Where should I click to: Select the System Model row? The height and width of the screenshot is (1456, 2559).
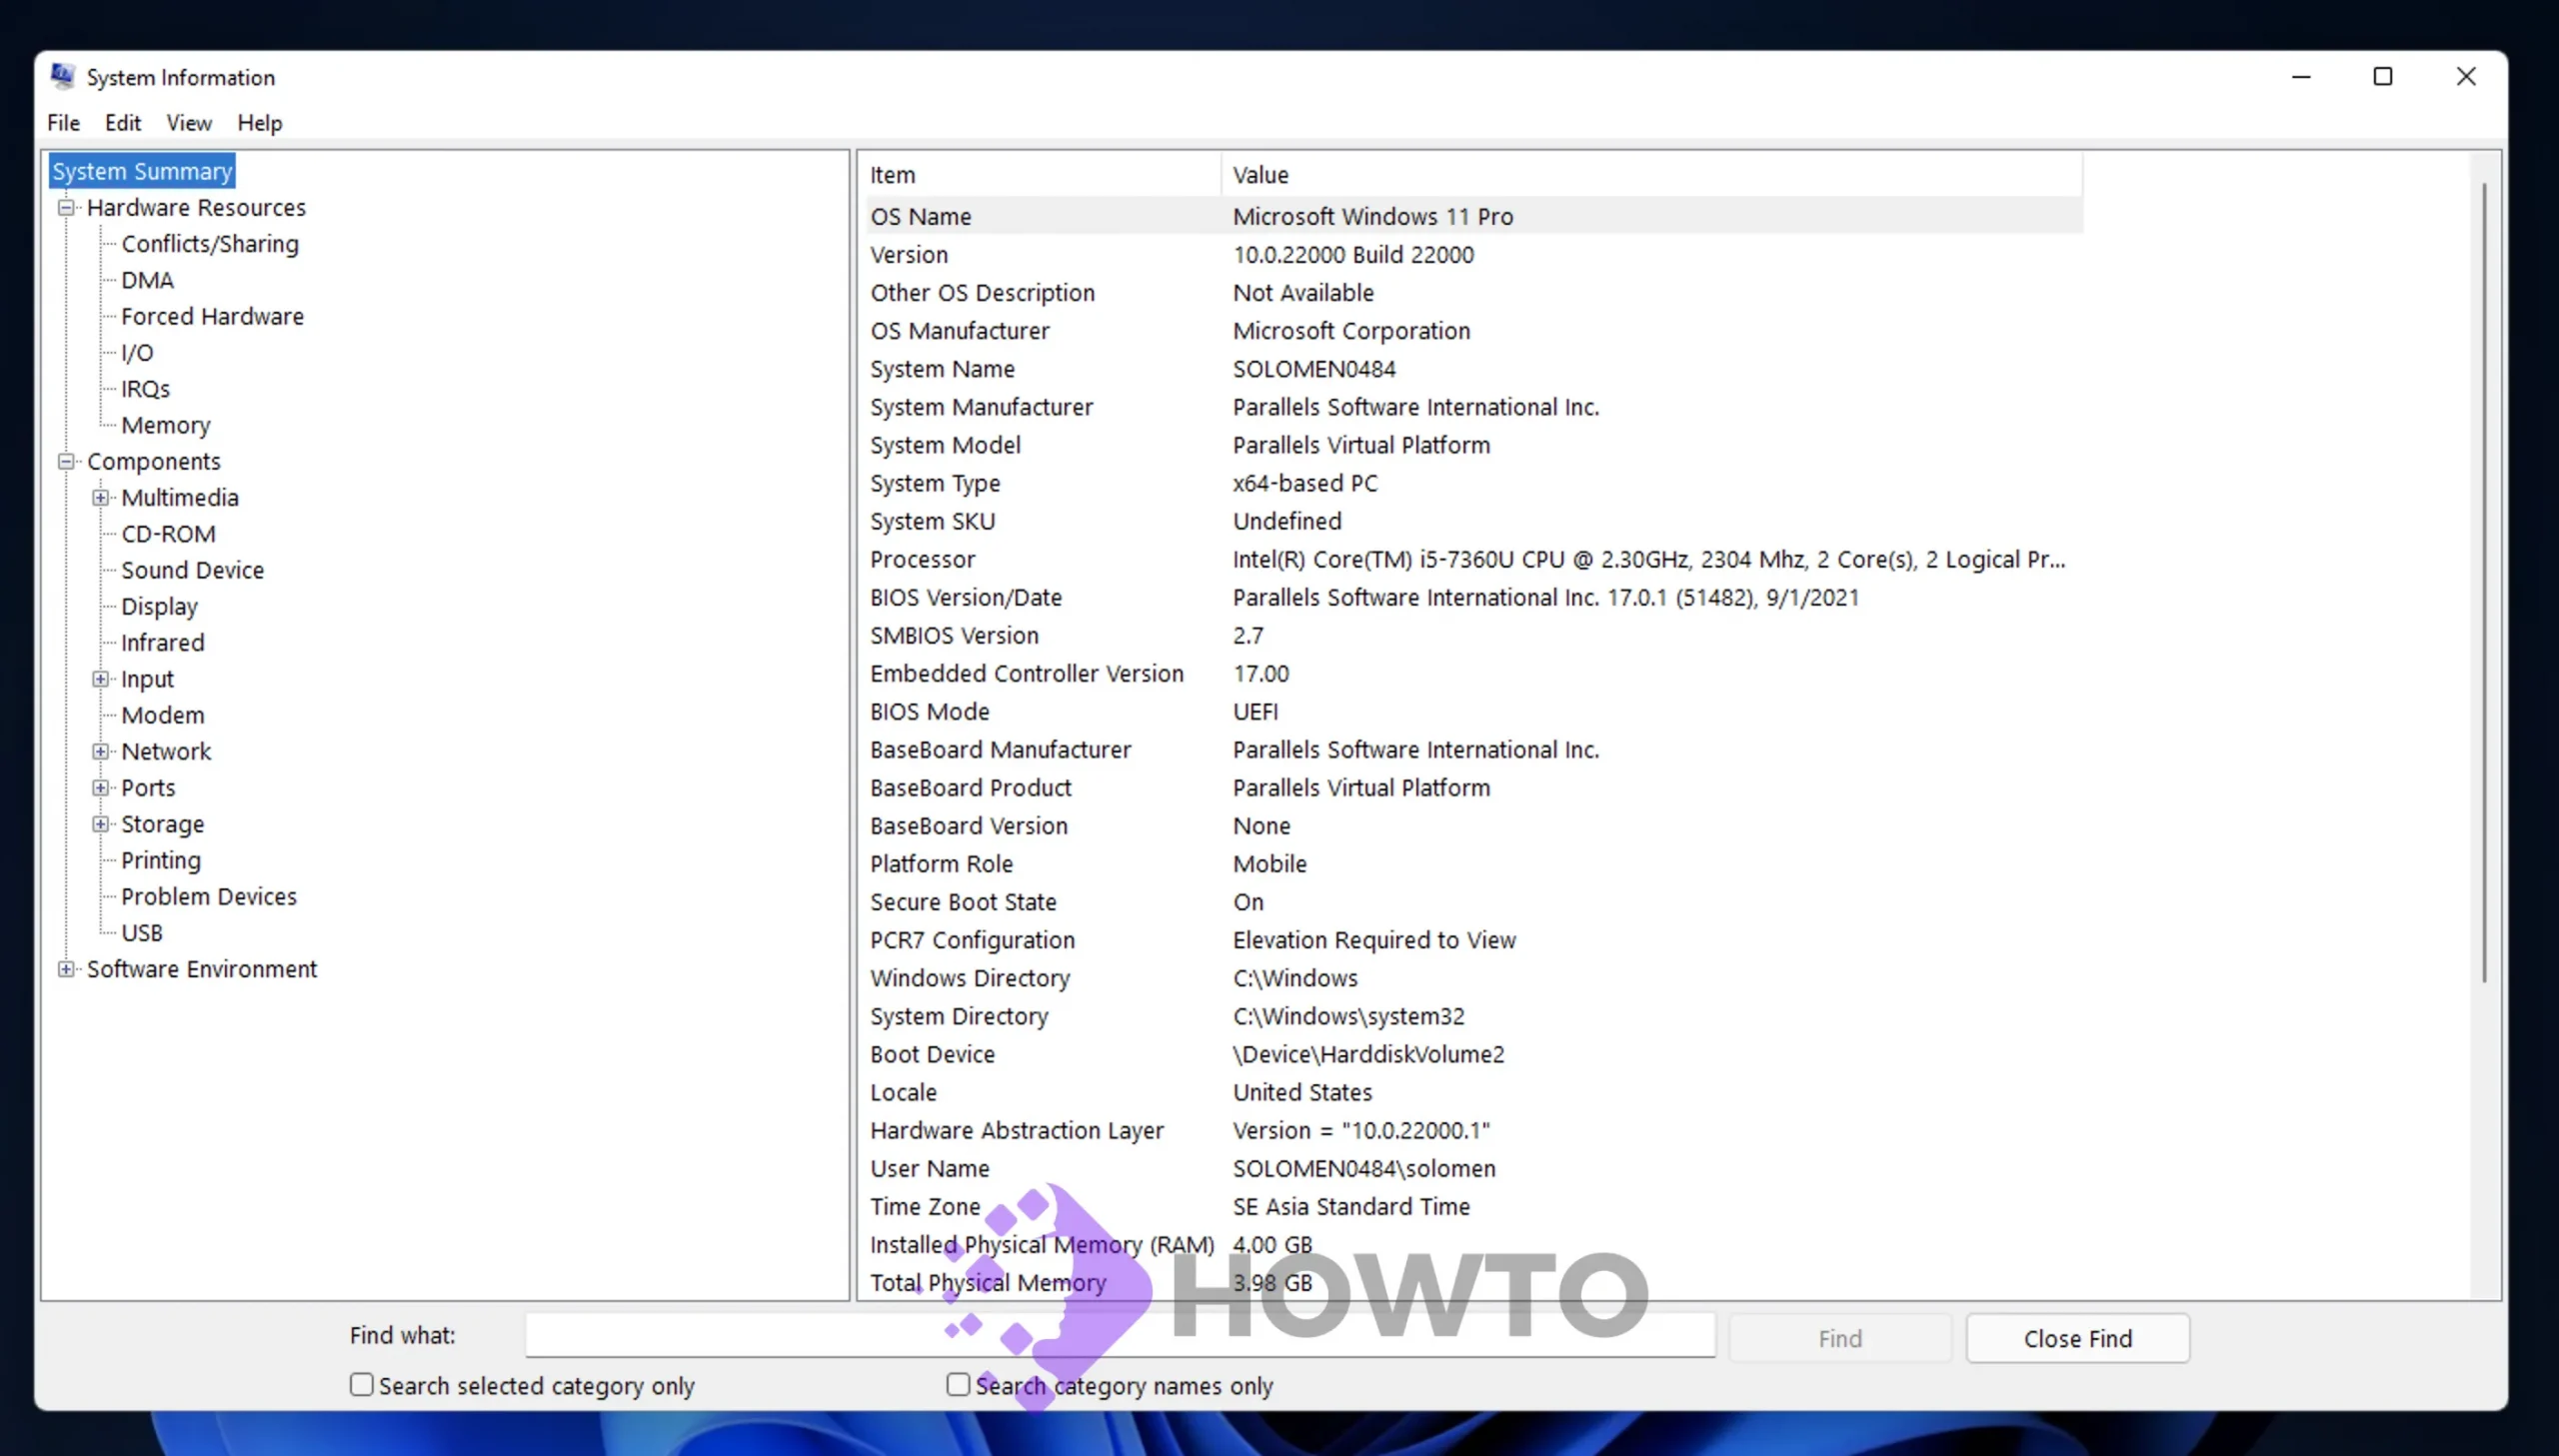click(x=1474, y=445)
